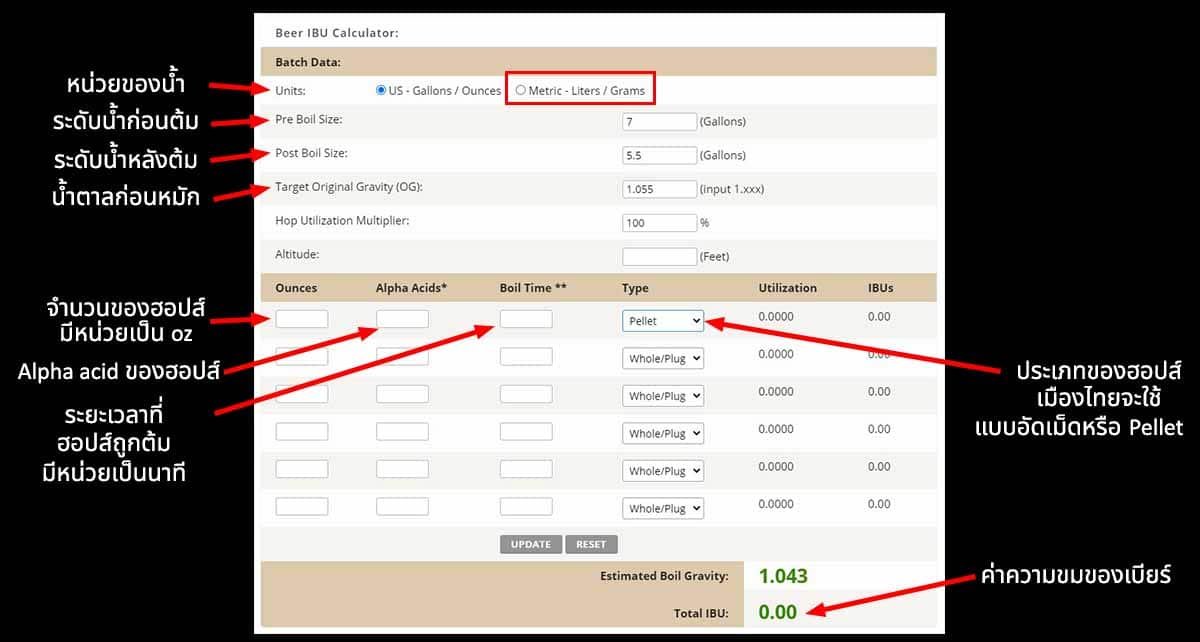Open the last row hop Type dropdown
The height and width of the screenshot is (642, 1200).
click(x=662, y=508)
